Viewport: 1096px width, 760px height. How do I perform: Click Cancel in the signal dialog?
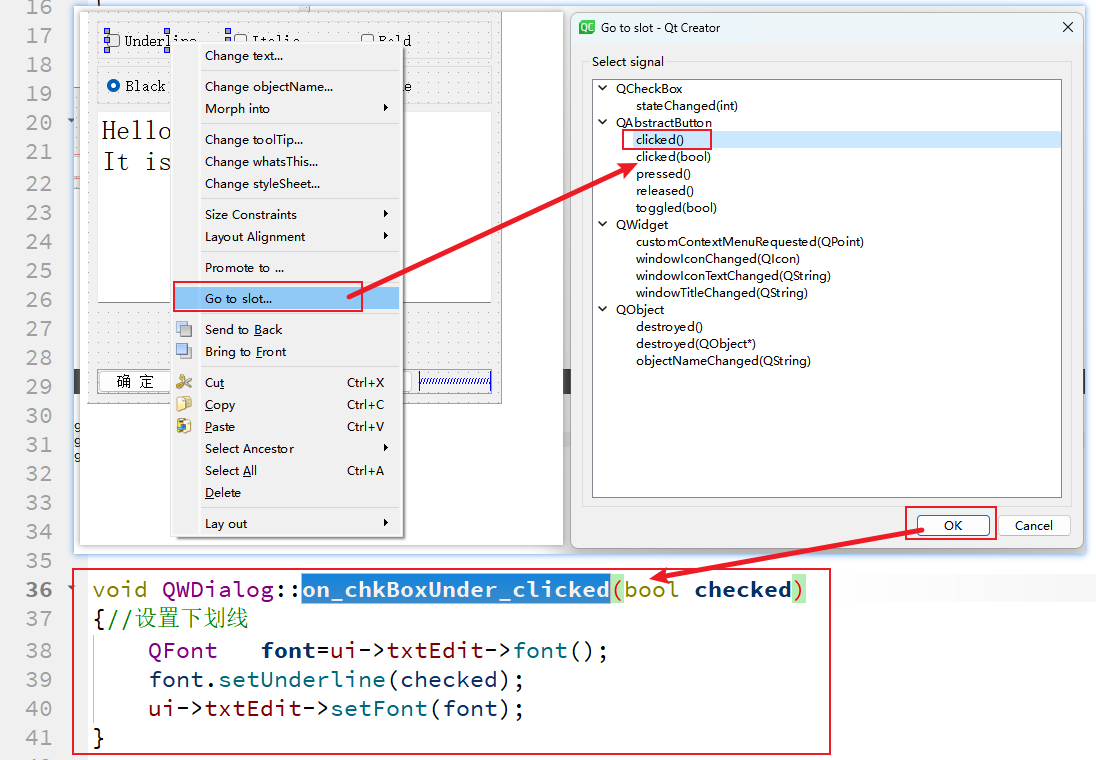pos(1033,525)
